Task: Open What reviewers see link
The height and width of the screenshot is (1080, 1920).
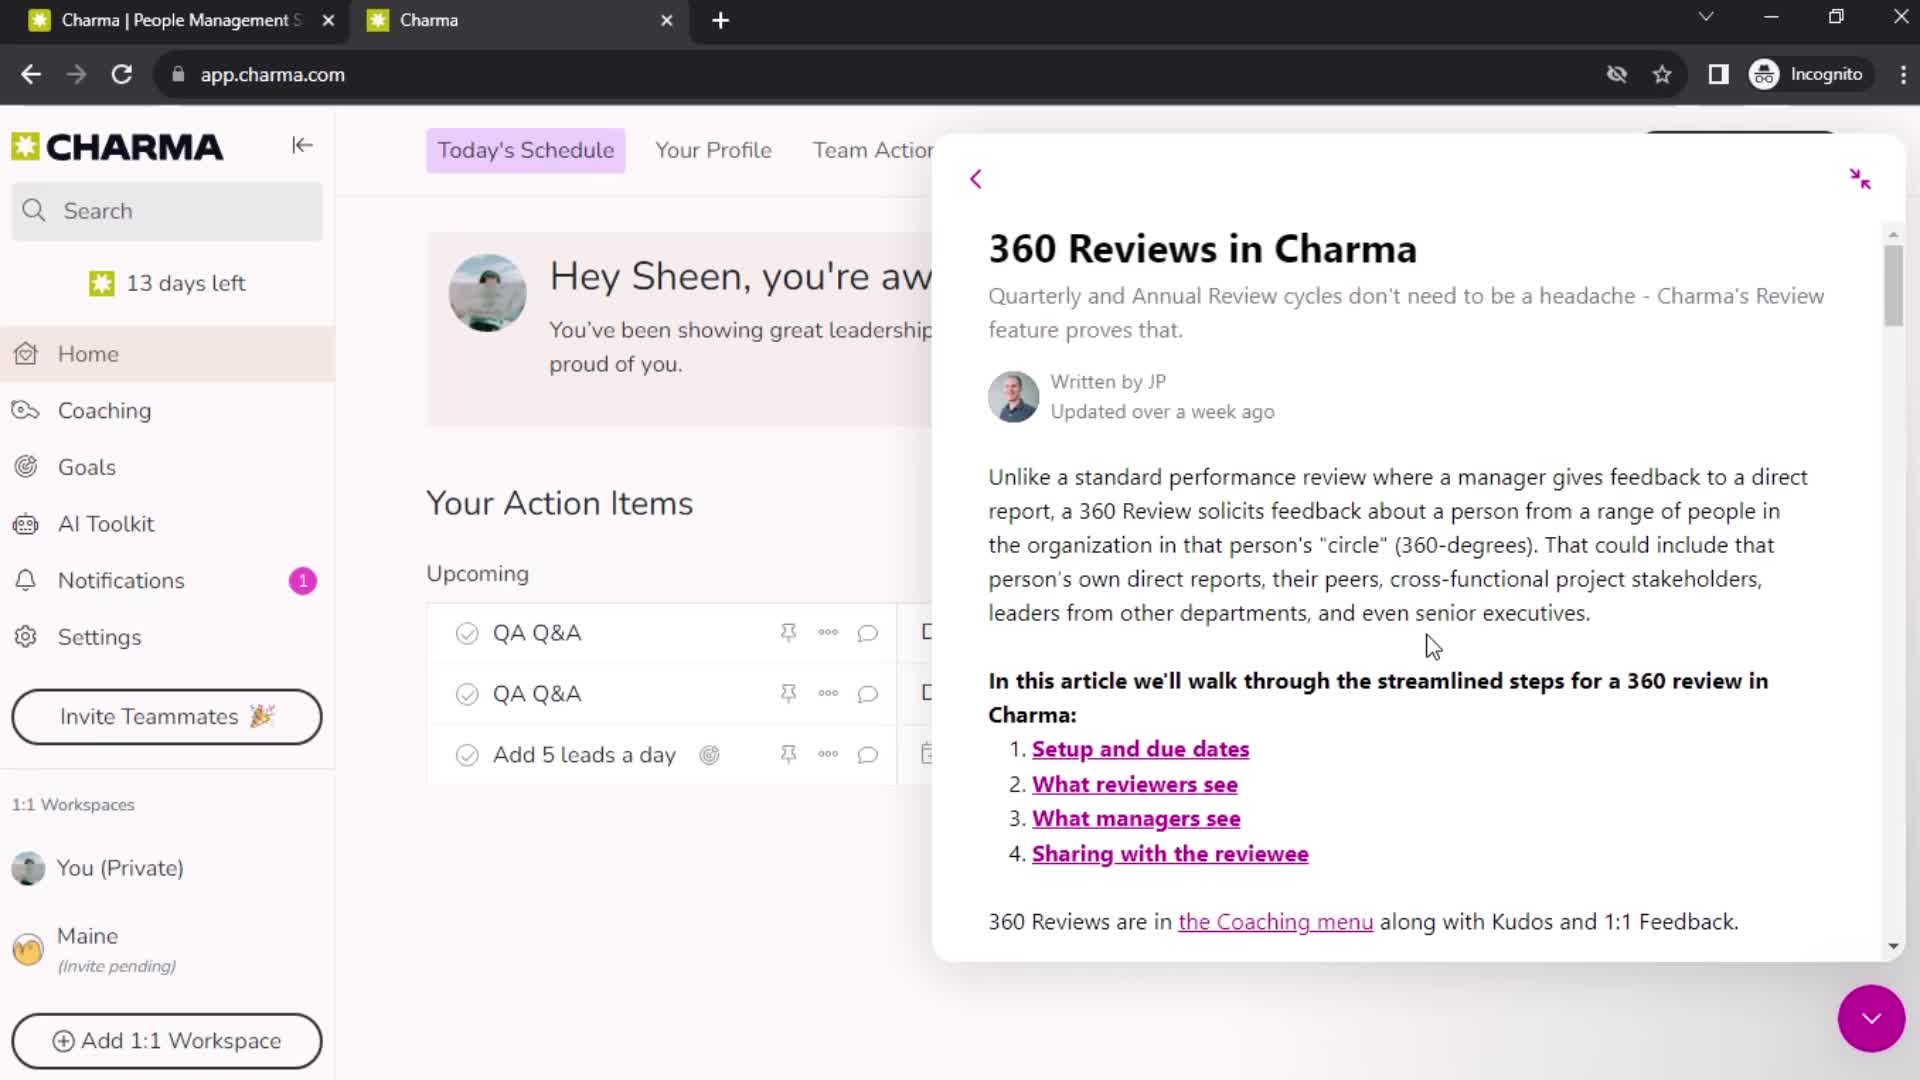Action: (1135, 784)
